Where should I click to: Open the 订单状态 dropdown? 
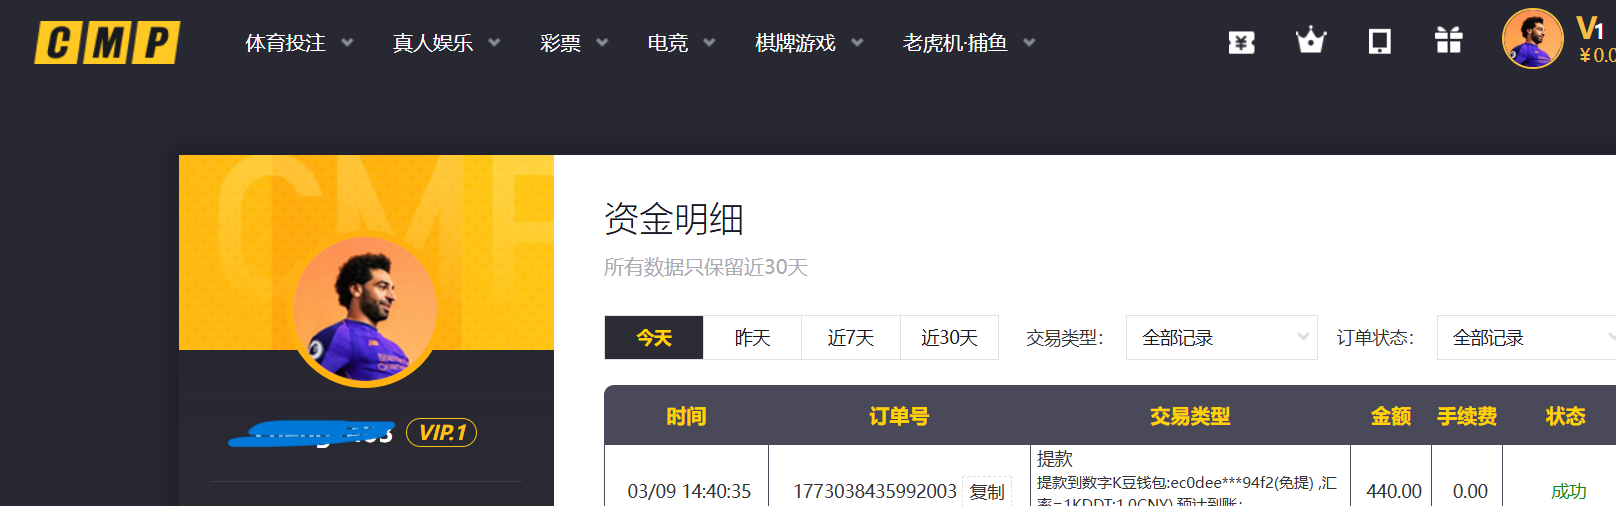pyautogui.click(x=1526, y=338)
